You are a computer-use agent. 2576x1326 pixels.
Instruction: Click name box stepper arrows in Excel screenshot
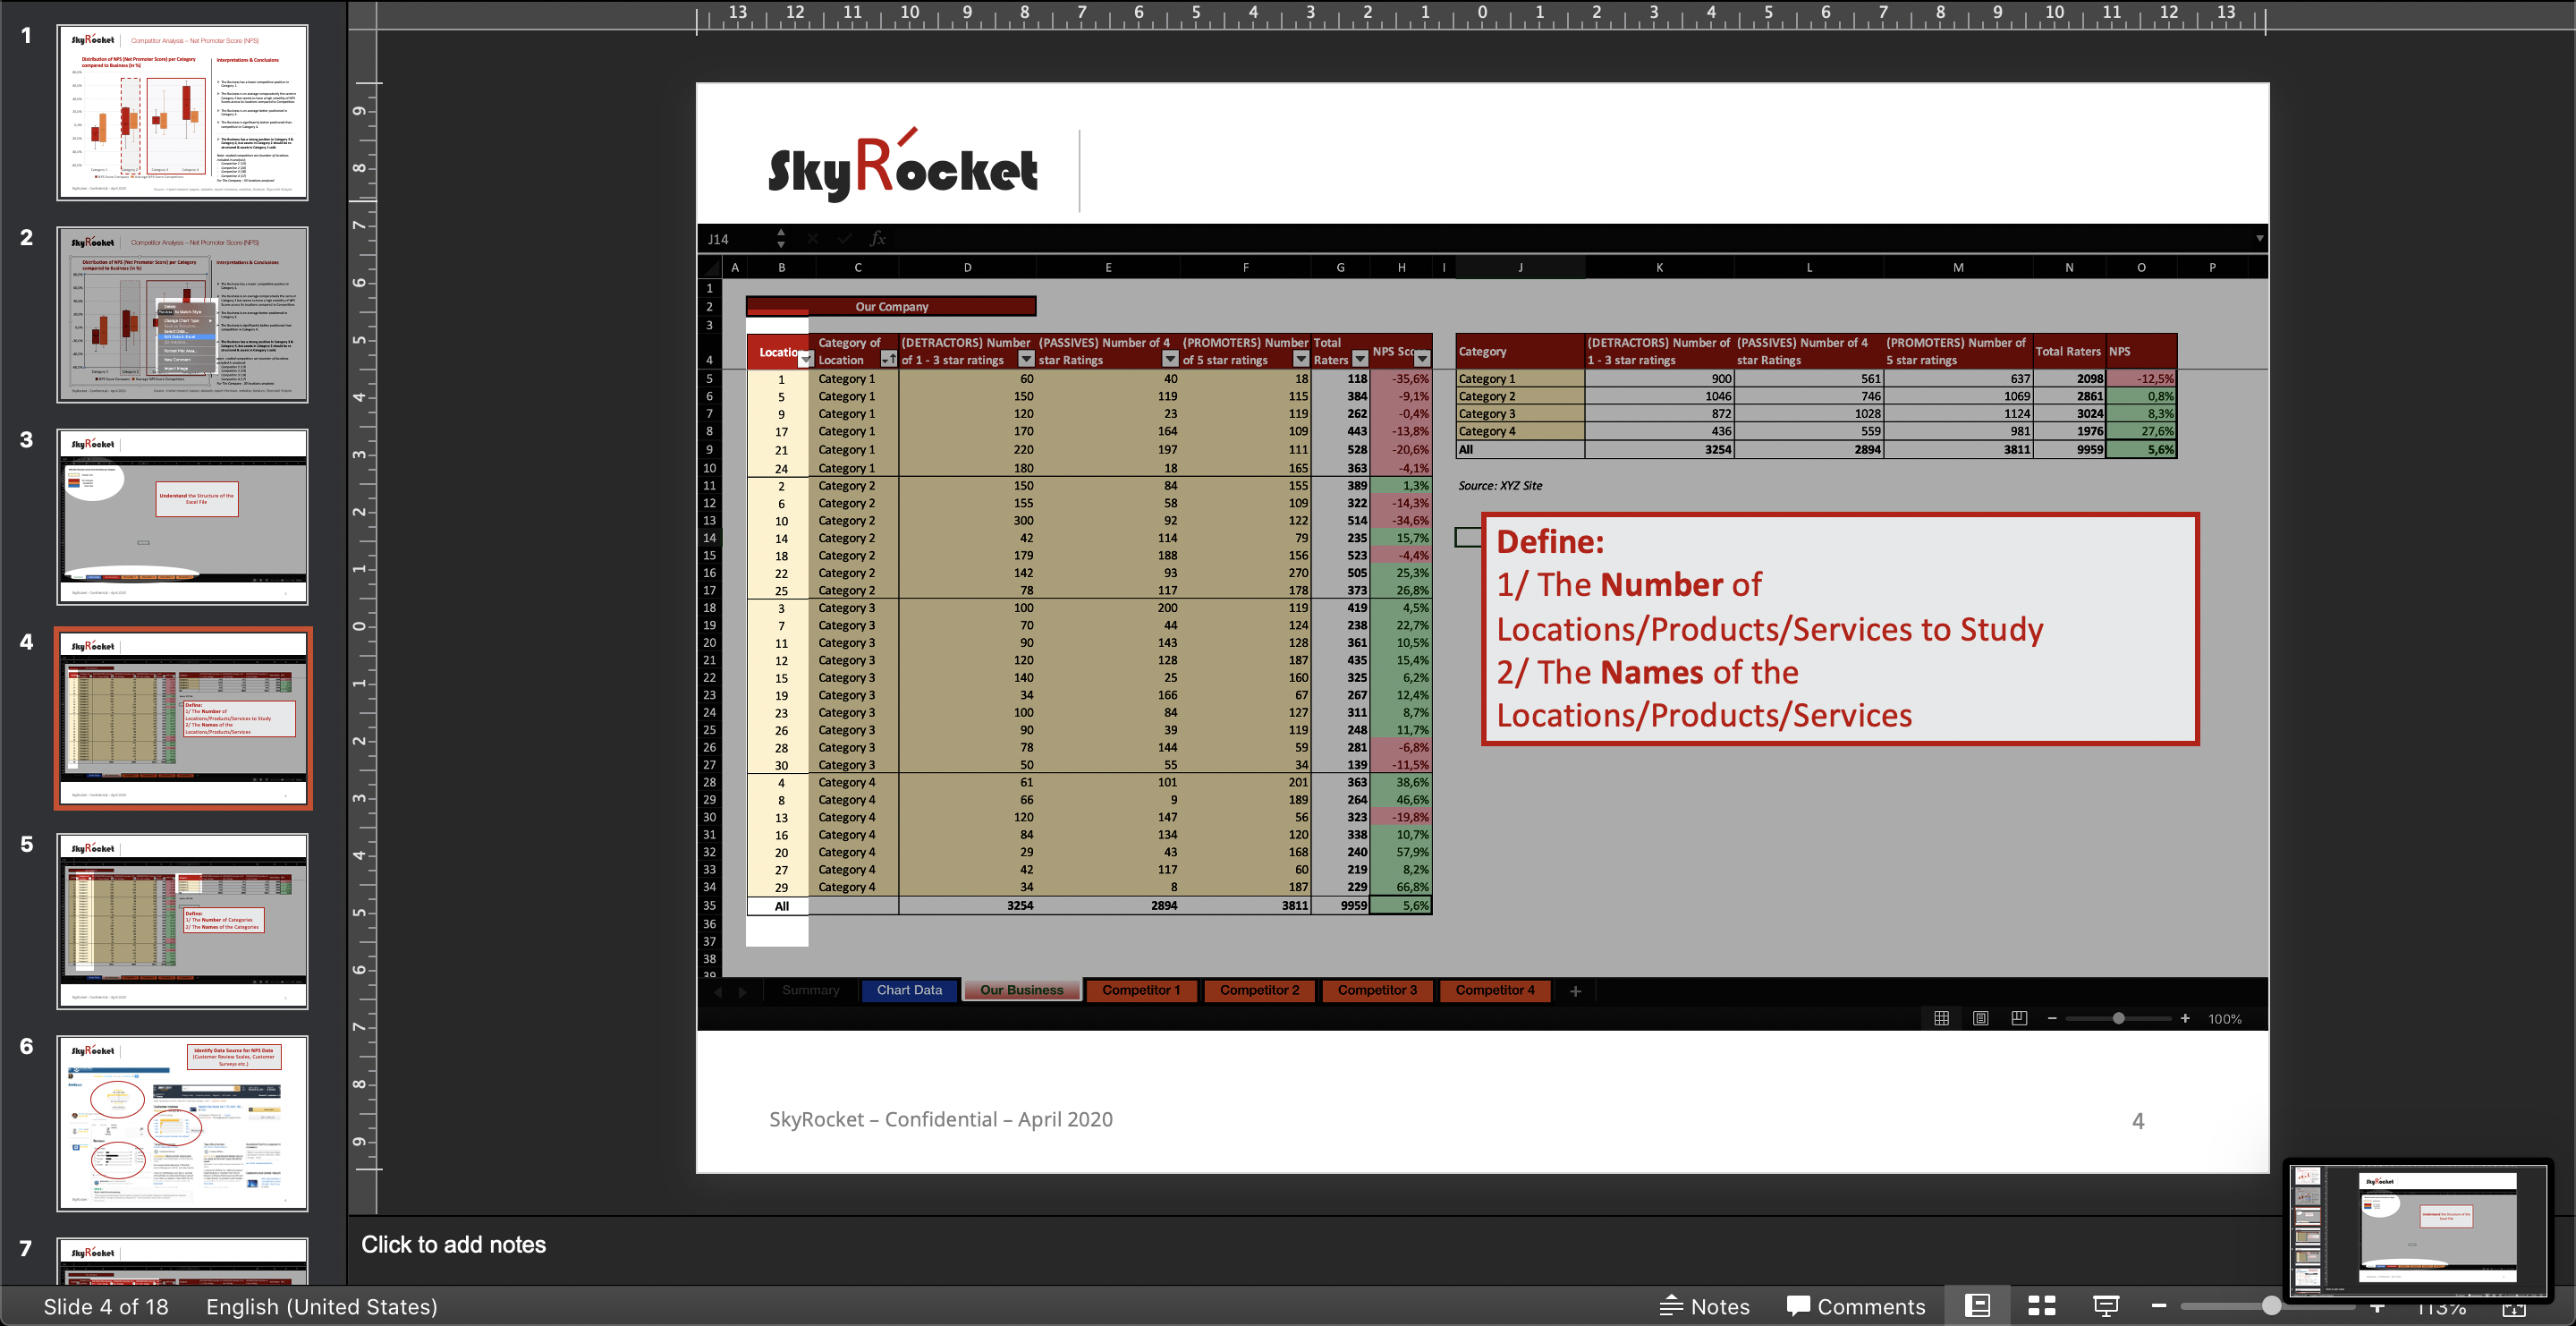pos(781,238)
